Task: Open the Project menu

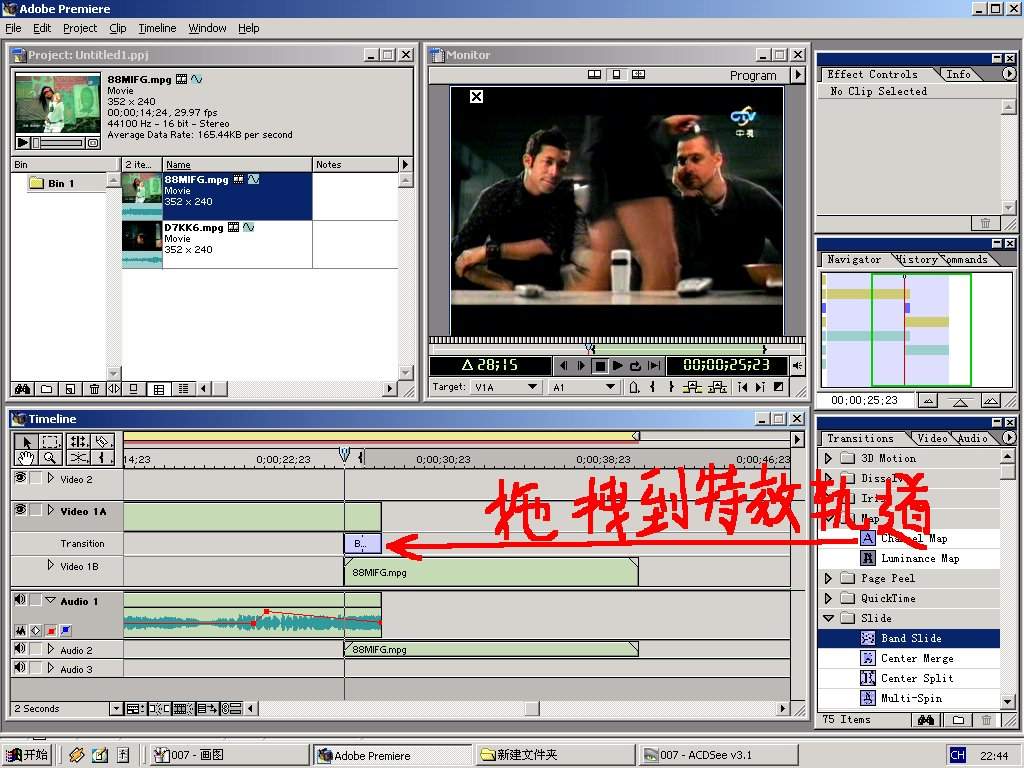Action: 80,28
